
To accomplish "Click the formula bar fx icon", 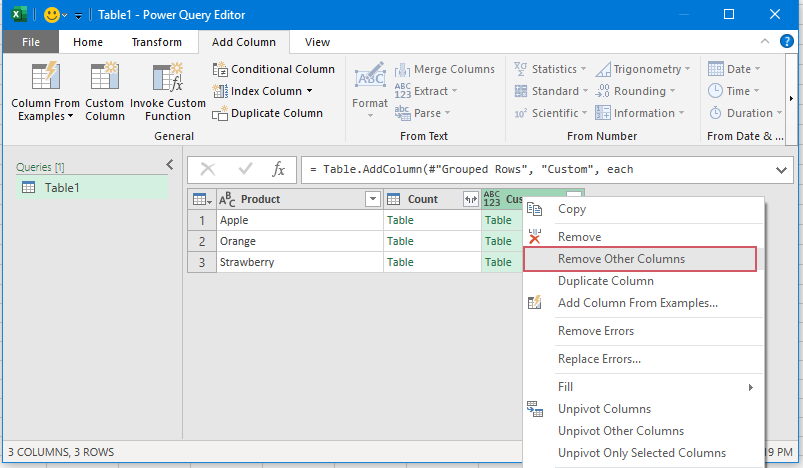I will (x=279, y=169).
